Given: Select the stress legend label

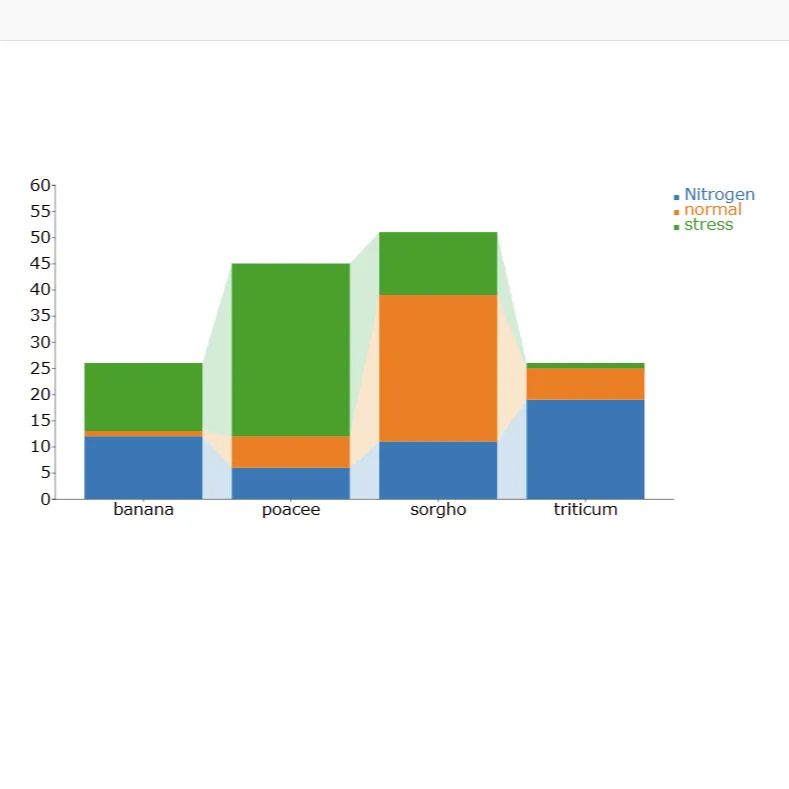Looking at the screenshot, I should (708, 225).
